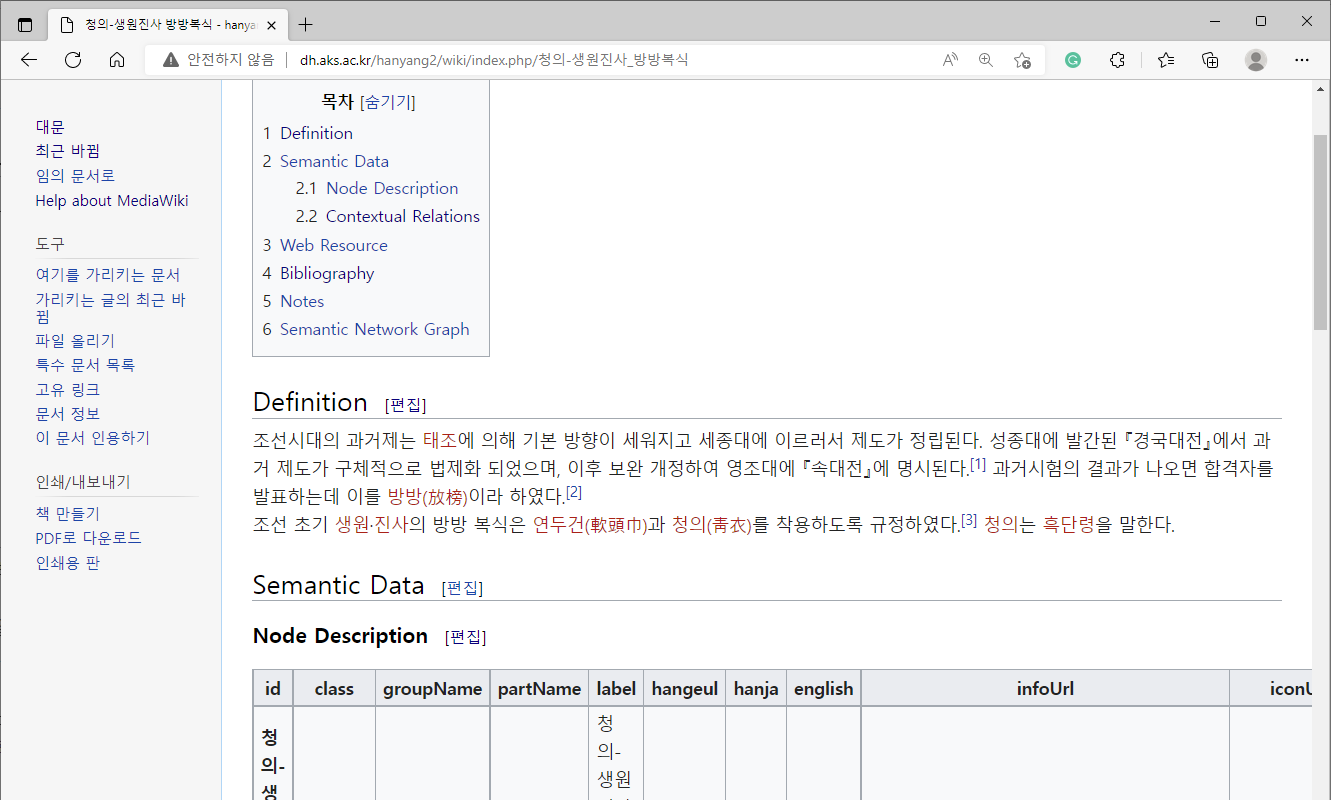The image size is (1331, 800).
Task: Add this page to favorites star icon
Action: pyautogui.click(x=1022, y=60)
